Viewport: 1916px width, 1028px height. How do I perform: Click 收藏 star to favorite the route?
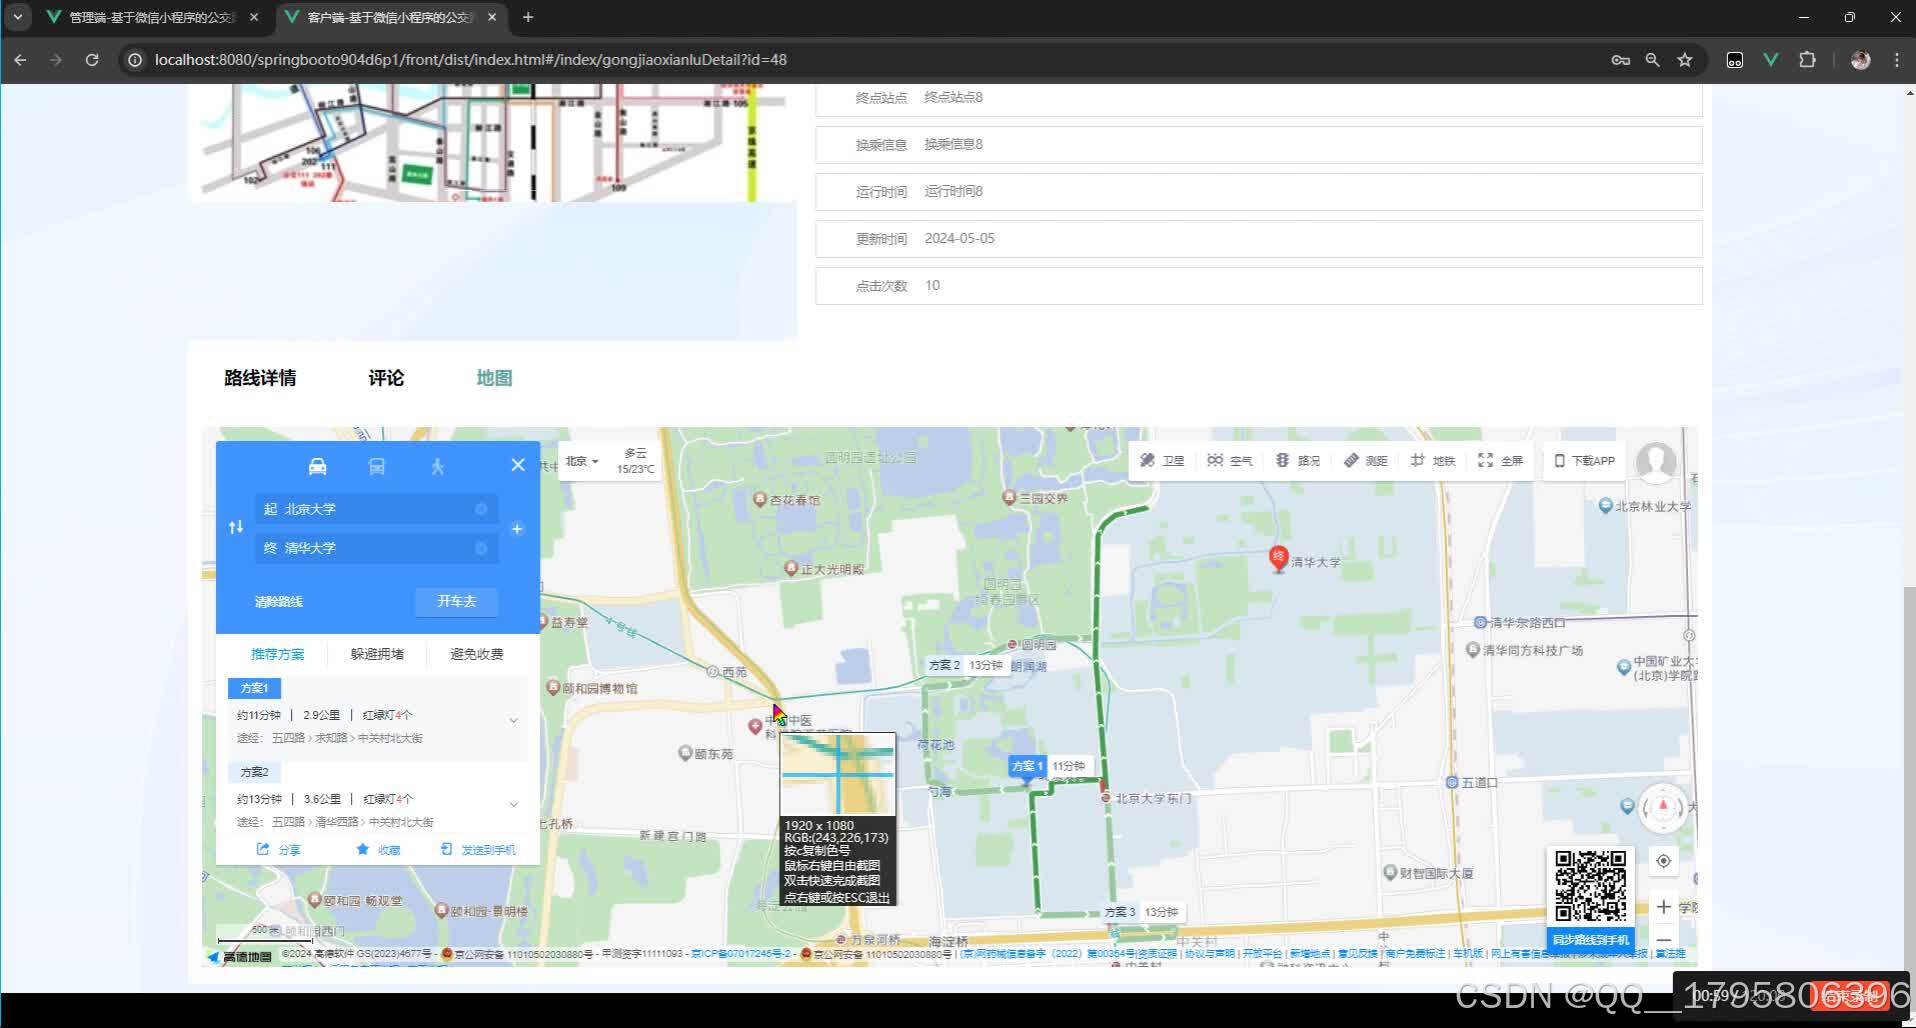378,849
